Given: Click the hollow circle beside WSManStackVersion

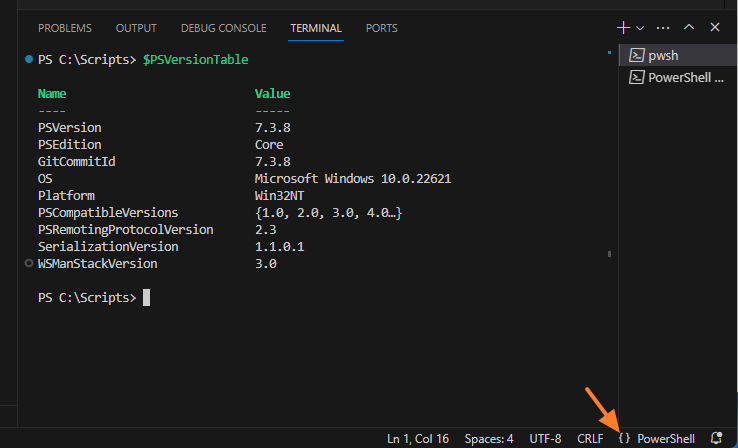Looking at the screenshot, I should pyautogui.click(x=29, y=264).
